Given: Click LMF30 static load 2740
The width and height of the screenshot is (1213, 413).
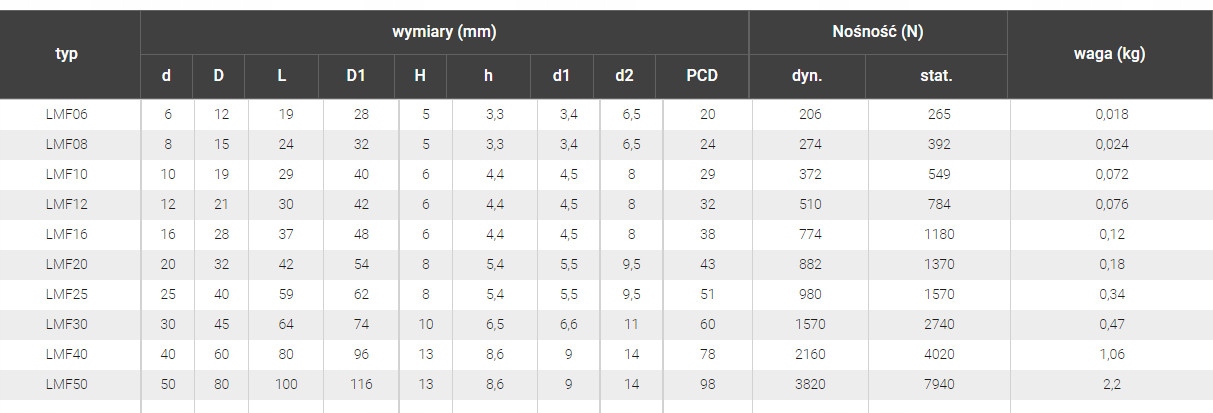Looking at the screenshot, I should (939, 324).
